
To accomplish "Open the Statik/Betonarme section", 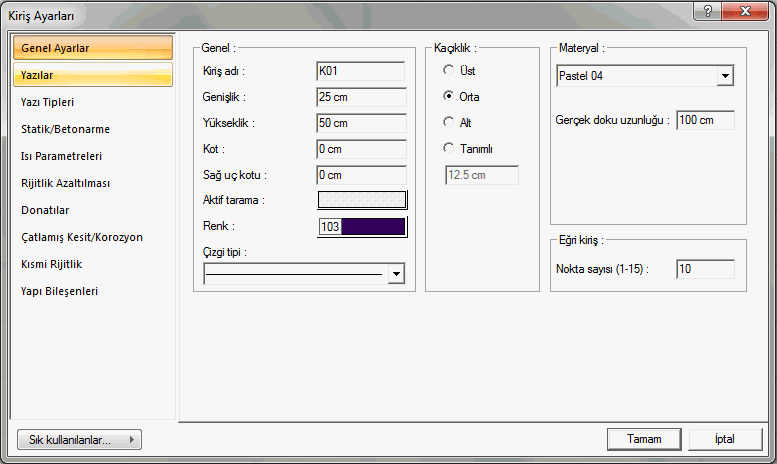I will pyautogui.click(x=65, y=129).
